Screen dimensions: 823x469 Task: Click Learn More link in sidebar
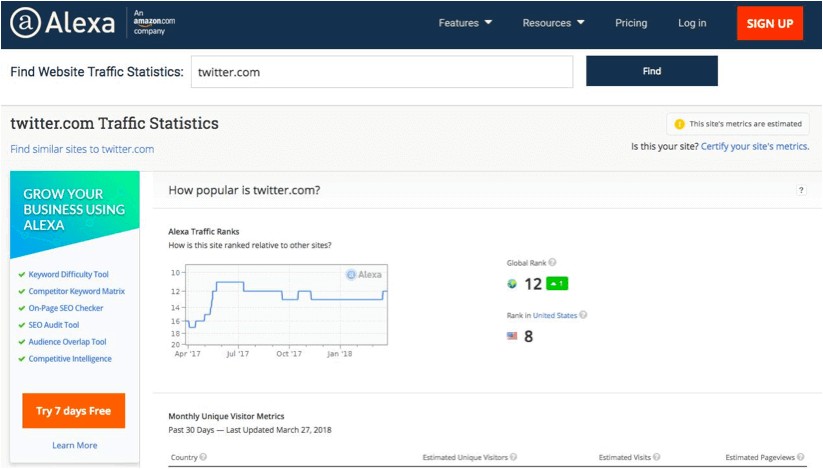pyautogui.click(x=75, y=445)
